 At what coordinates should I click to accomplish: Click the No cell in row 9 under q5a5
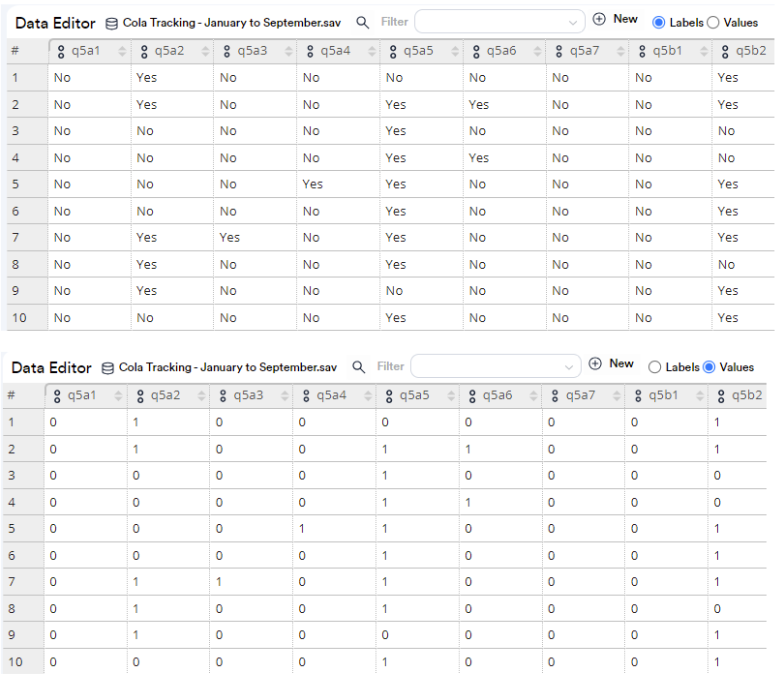click(394, 290)
